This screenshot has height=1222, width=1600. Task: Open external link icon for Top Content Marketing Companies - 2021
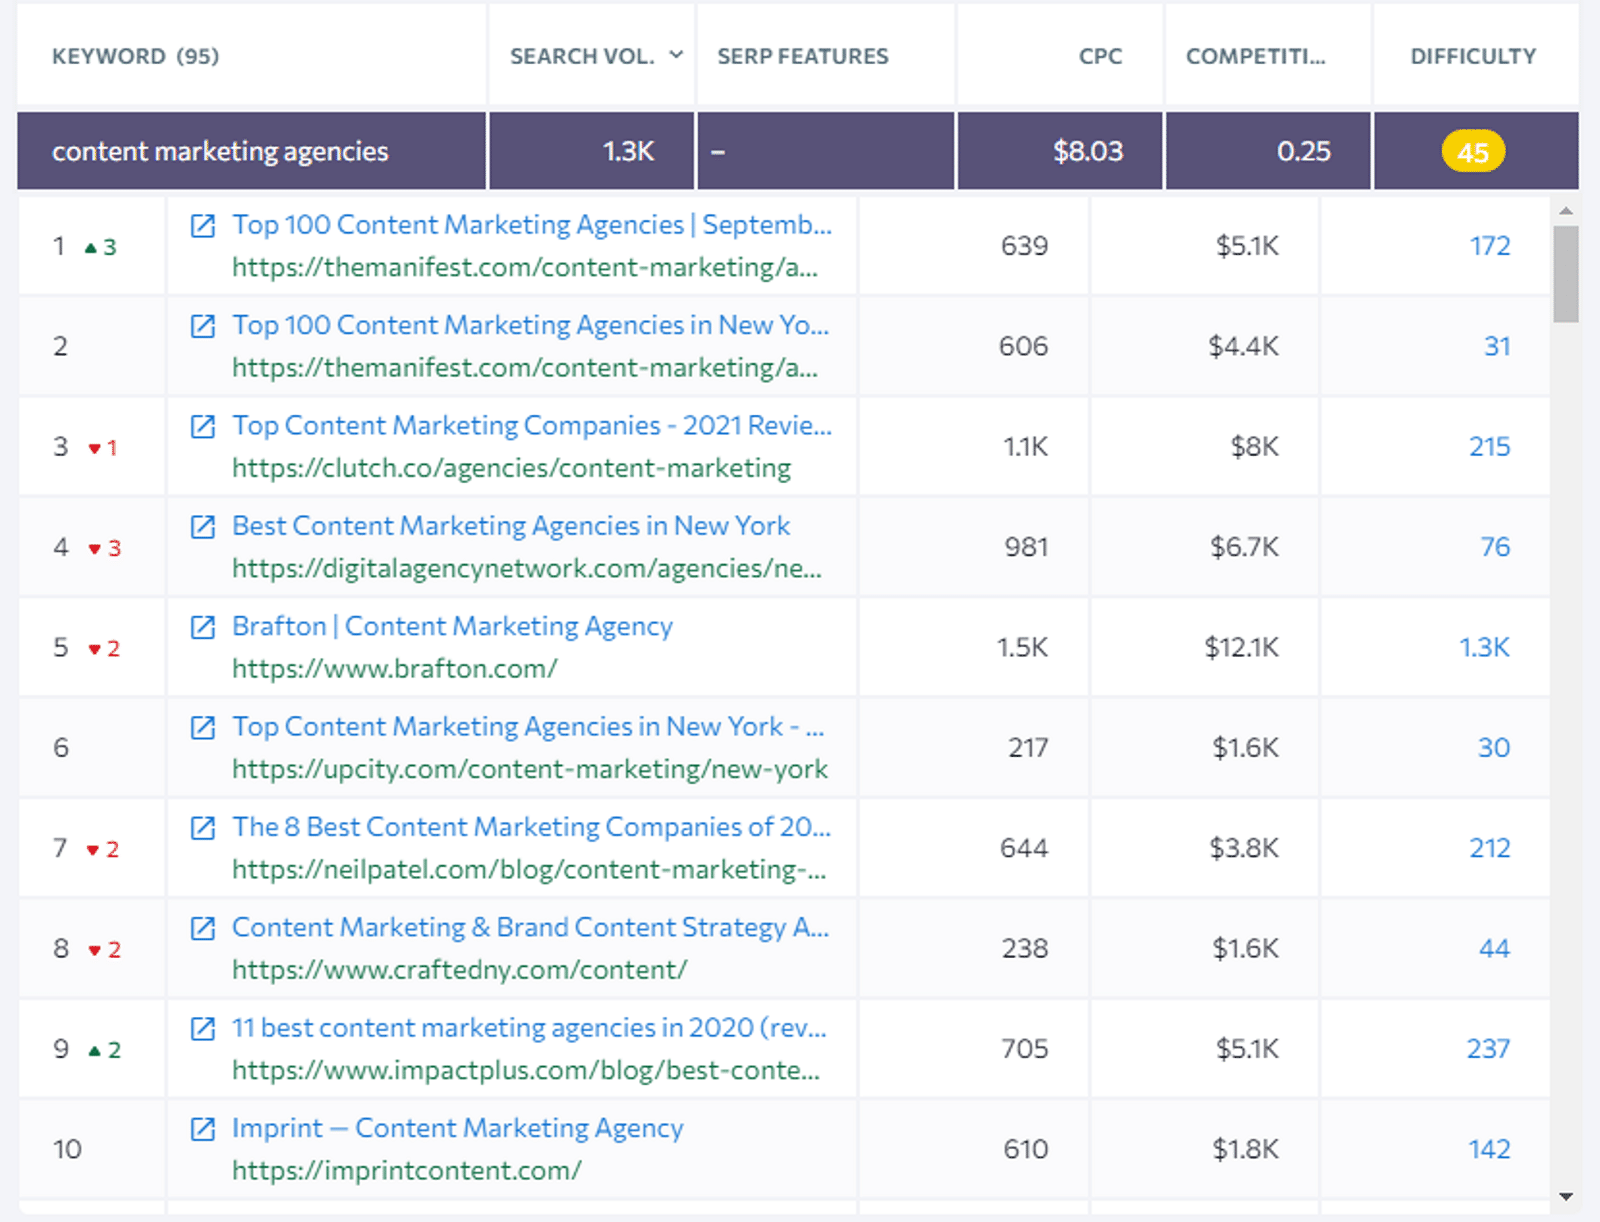click(203, 427)
